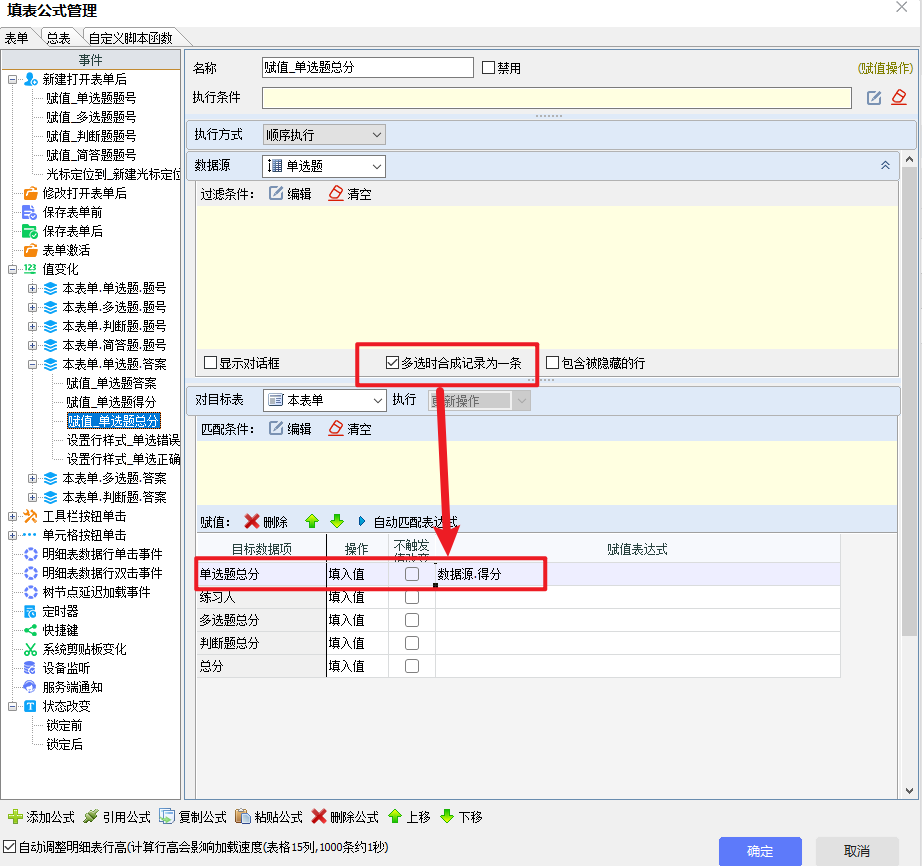
Task: Click the red eraser icon beside execution condition
Action: click(898, 97)
